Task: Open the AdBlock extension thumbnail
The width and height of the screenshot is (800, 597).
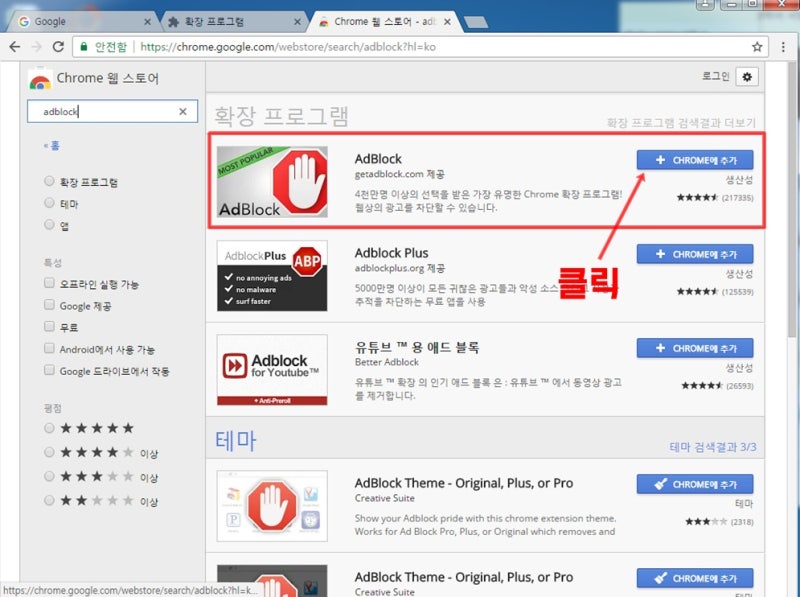Action: (x=272, y=182)
